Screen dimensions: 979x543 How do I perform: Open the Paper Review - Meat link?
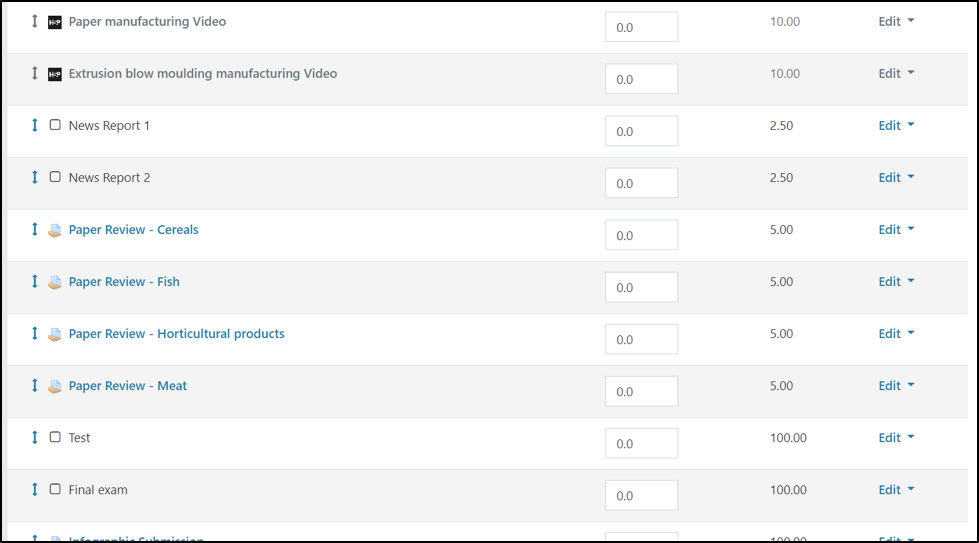pyautogui.click(x=127, y=386)
